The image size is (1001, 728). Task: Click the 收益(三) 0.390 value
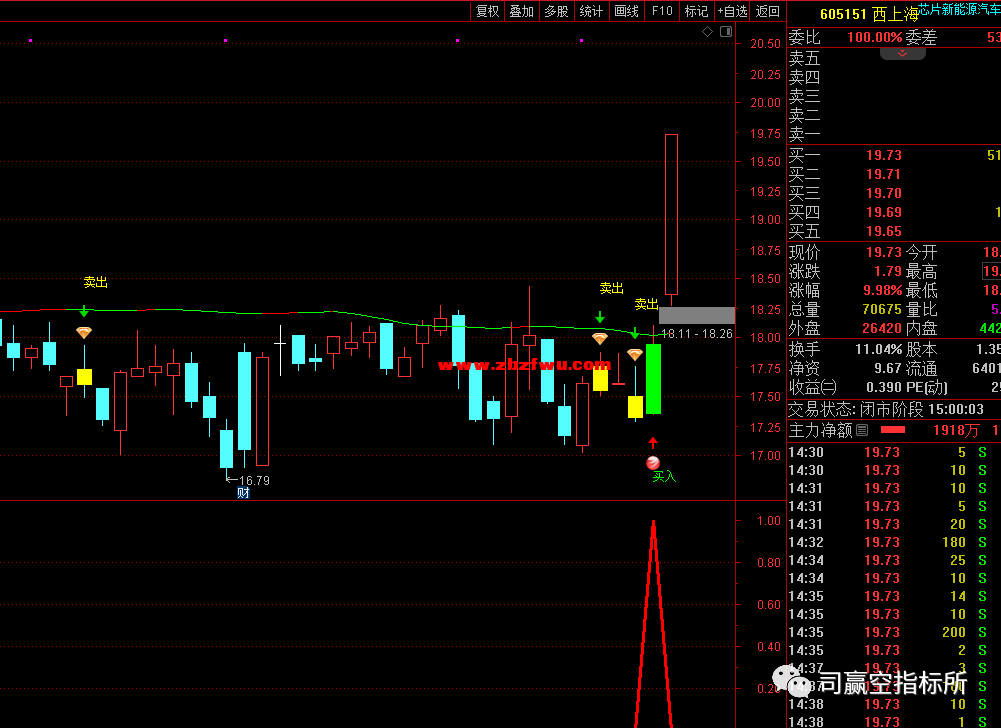884,387
